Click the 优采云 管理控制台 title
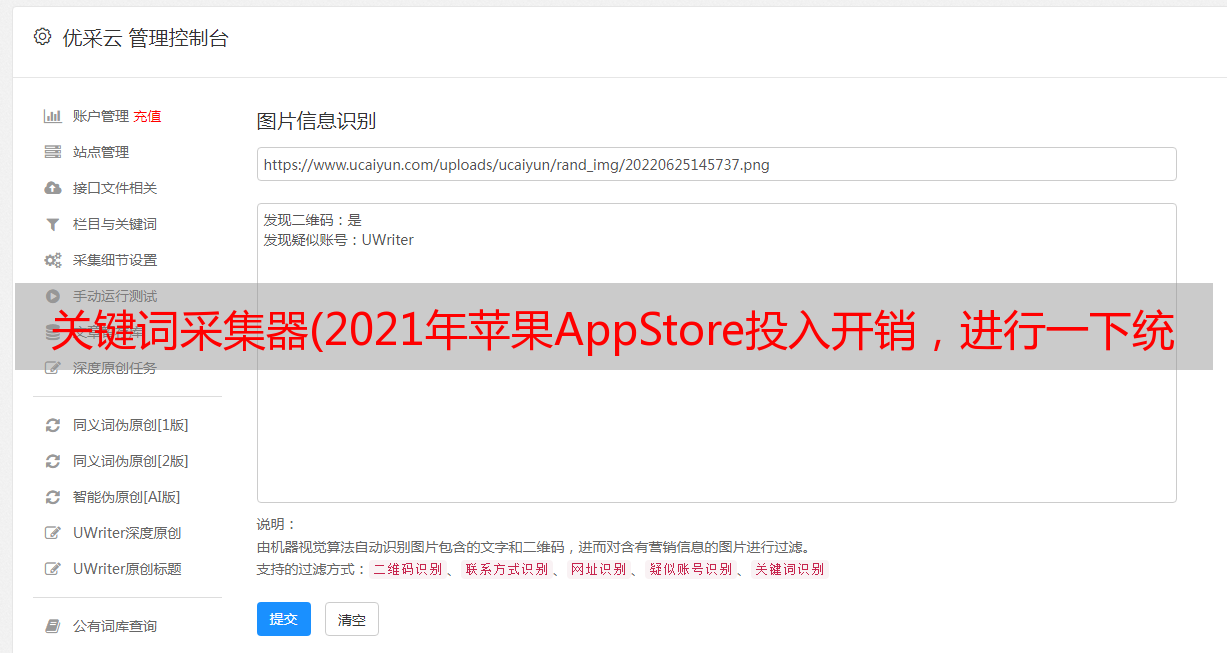The width and height of the screenshot is (1227, 653). tap(145, 38)
